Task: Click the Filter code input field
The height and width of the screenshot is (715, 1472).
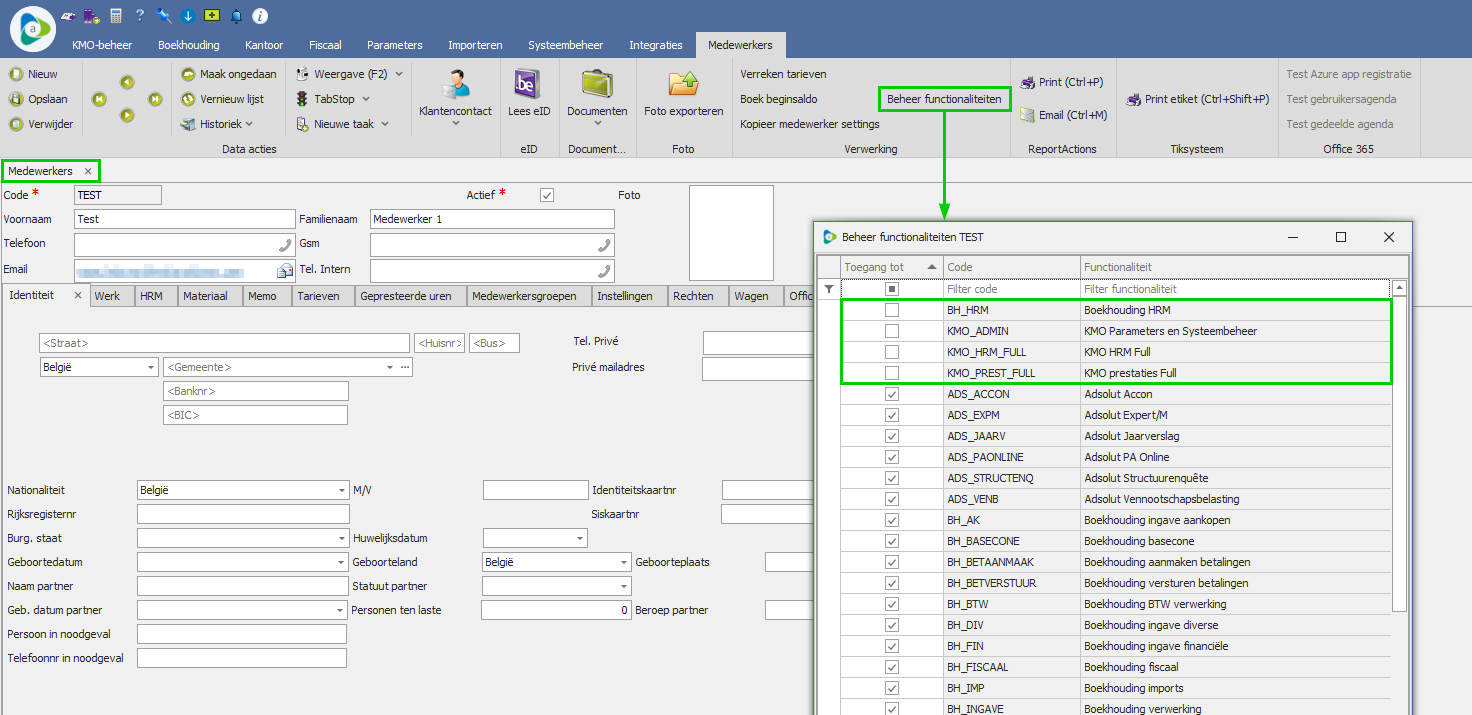Action: (1012, 289)
